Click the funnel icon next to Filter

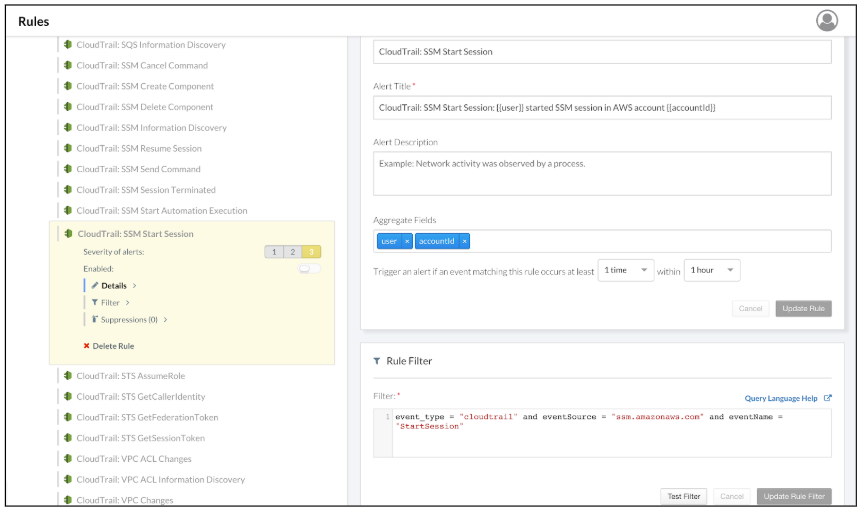[95, 302]
